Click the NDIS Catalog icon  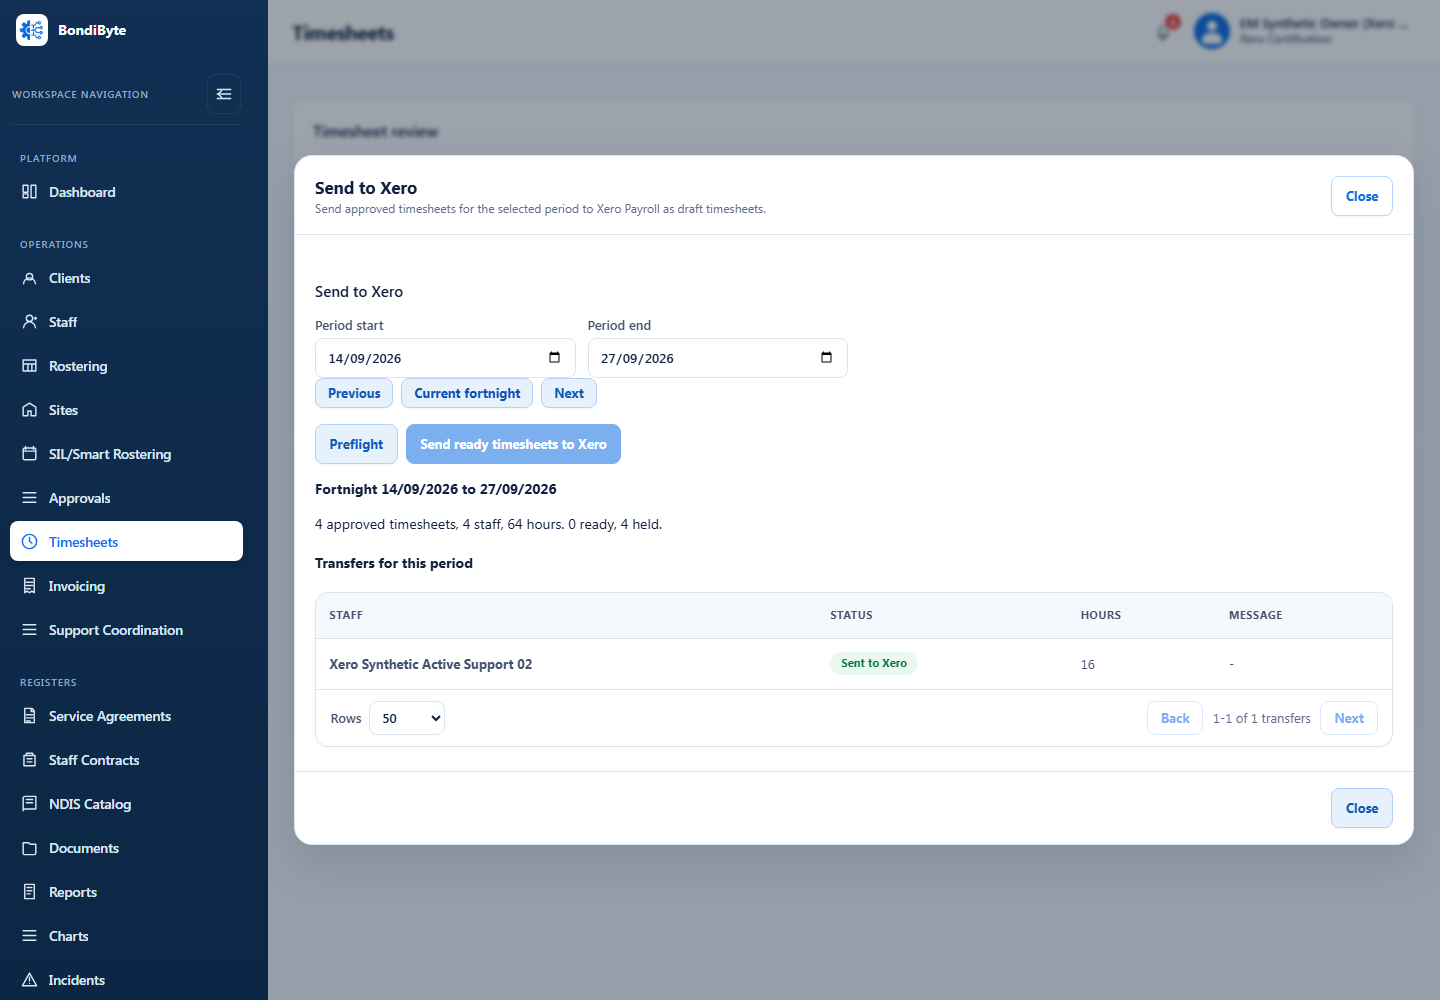pos(30,804)
